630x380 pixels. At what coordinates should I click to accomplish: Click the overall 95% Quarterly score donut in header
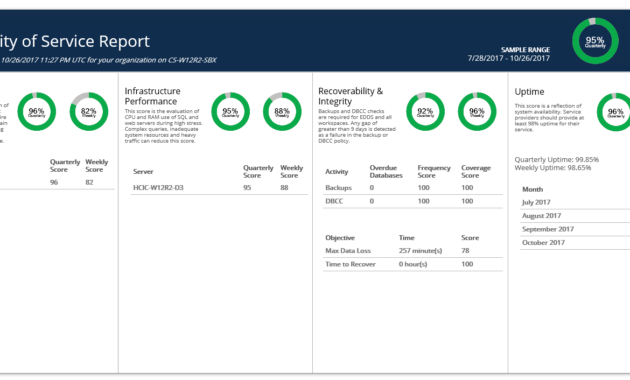595,41
